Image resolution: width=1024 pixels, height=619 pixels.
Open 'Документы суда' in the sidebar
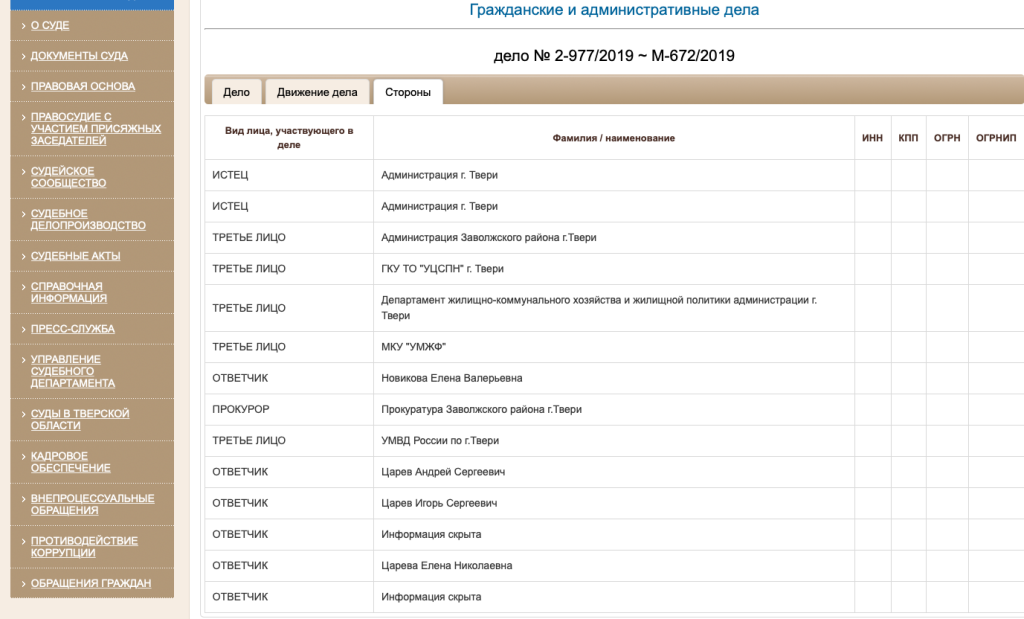click(79, 56)
